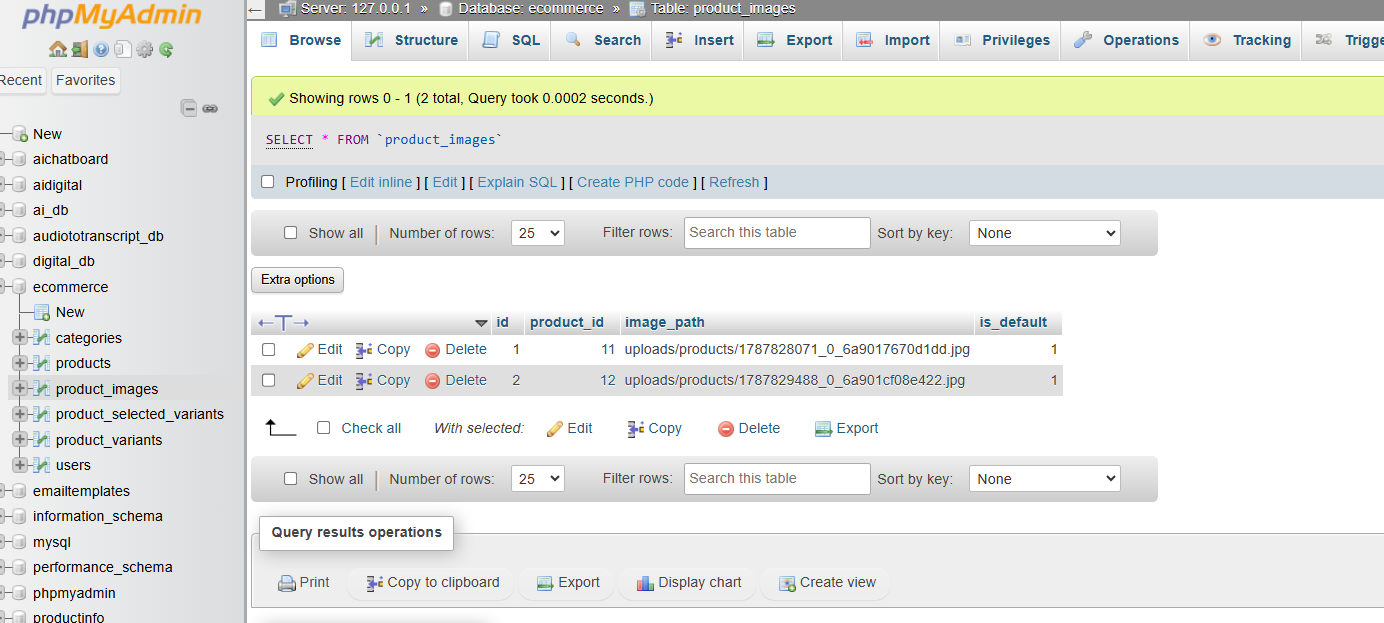Open the upper Sort by key dropdown
Screen dimensions: 1384x623
tap(1045, 233)
